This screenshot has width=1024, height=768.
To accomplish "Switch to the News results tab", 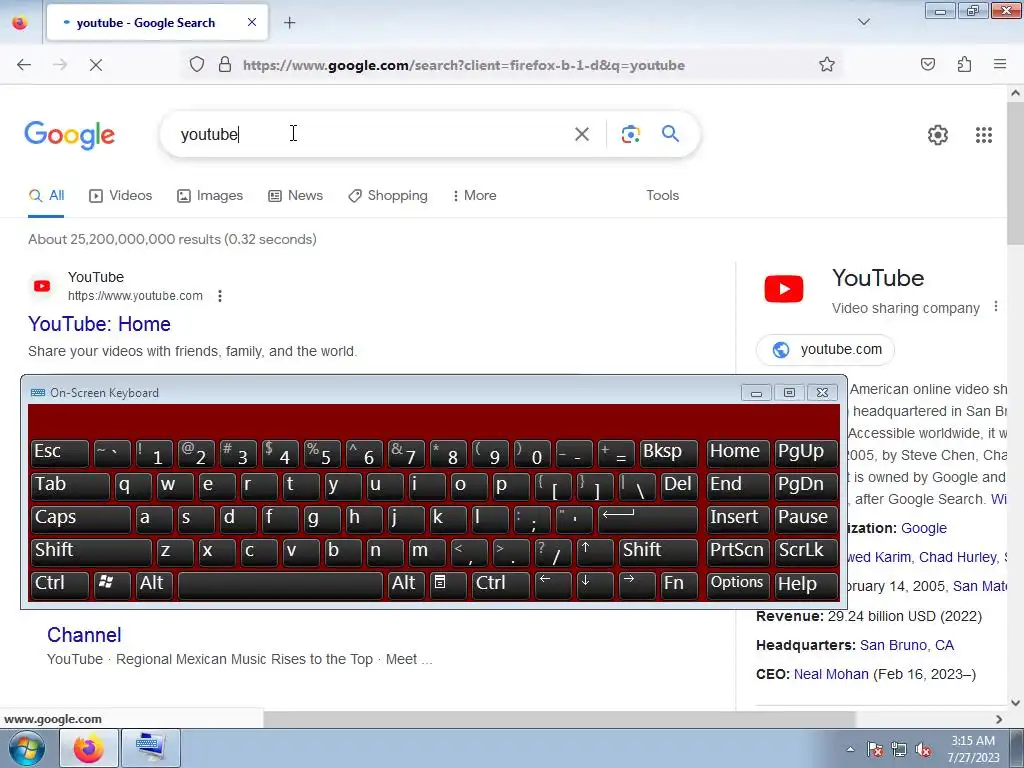I will [x=295, y=195].
